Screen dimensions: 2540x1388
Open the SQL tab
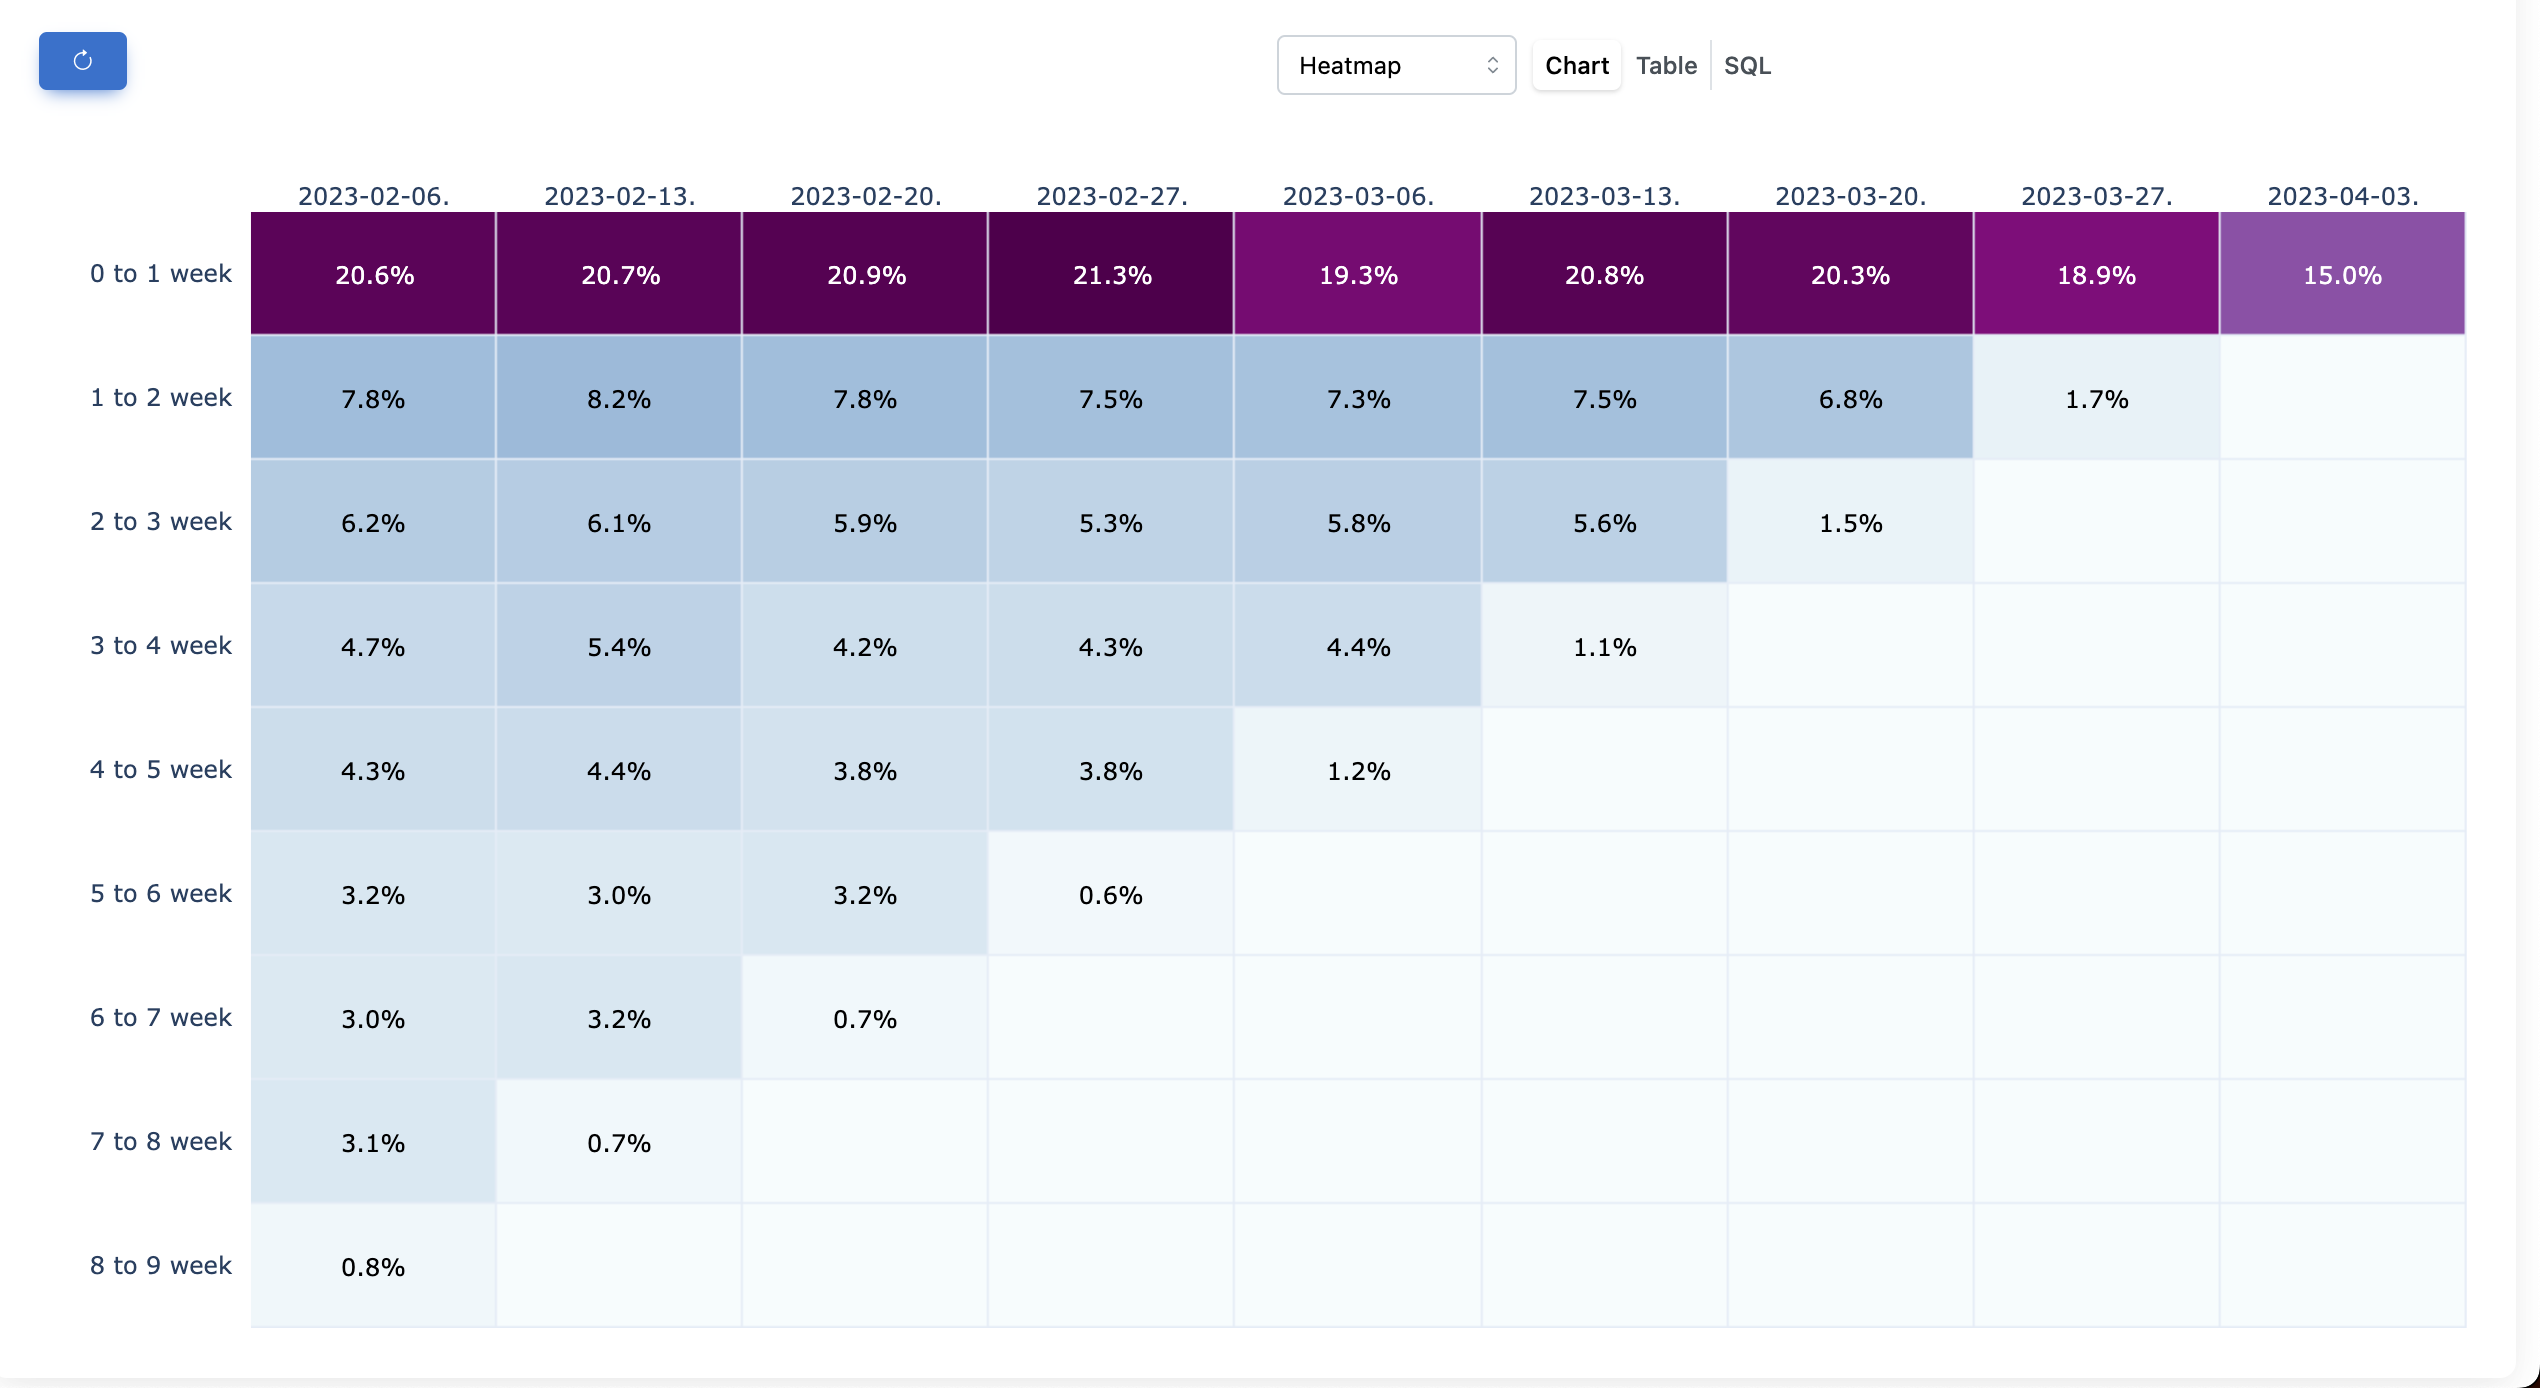(1747, 66)
